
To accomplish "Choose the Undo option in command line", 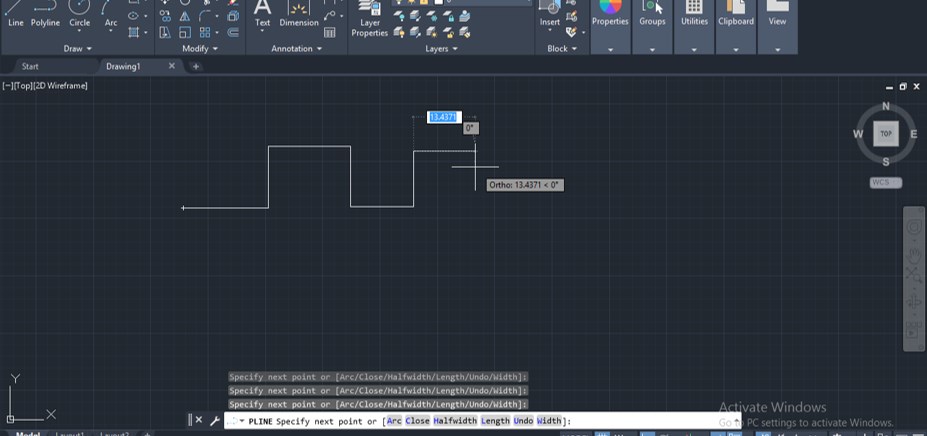I will [x=523, y=421].
